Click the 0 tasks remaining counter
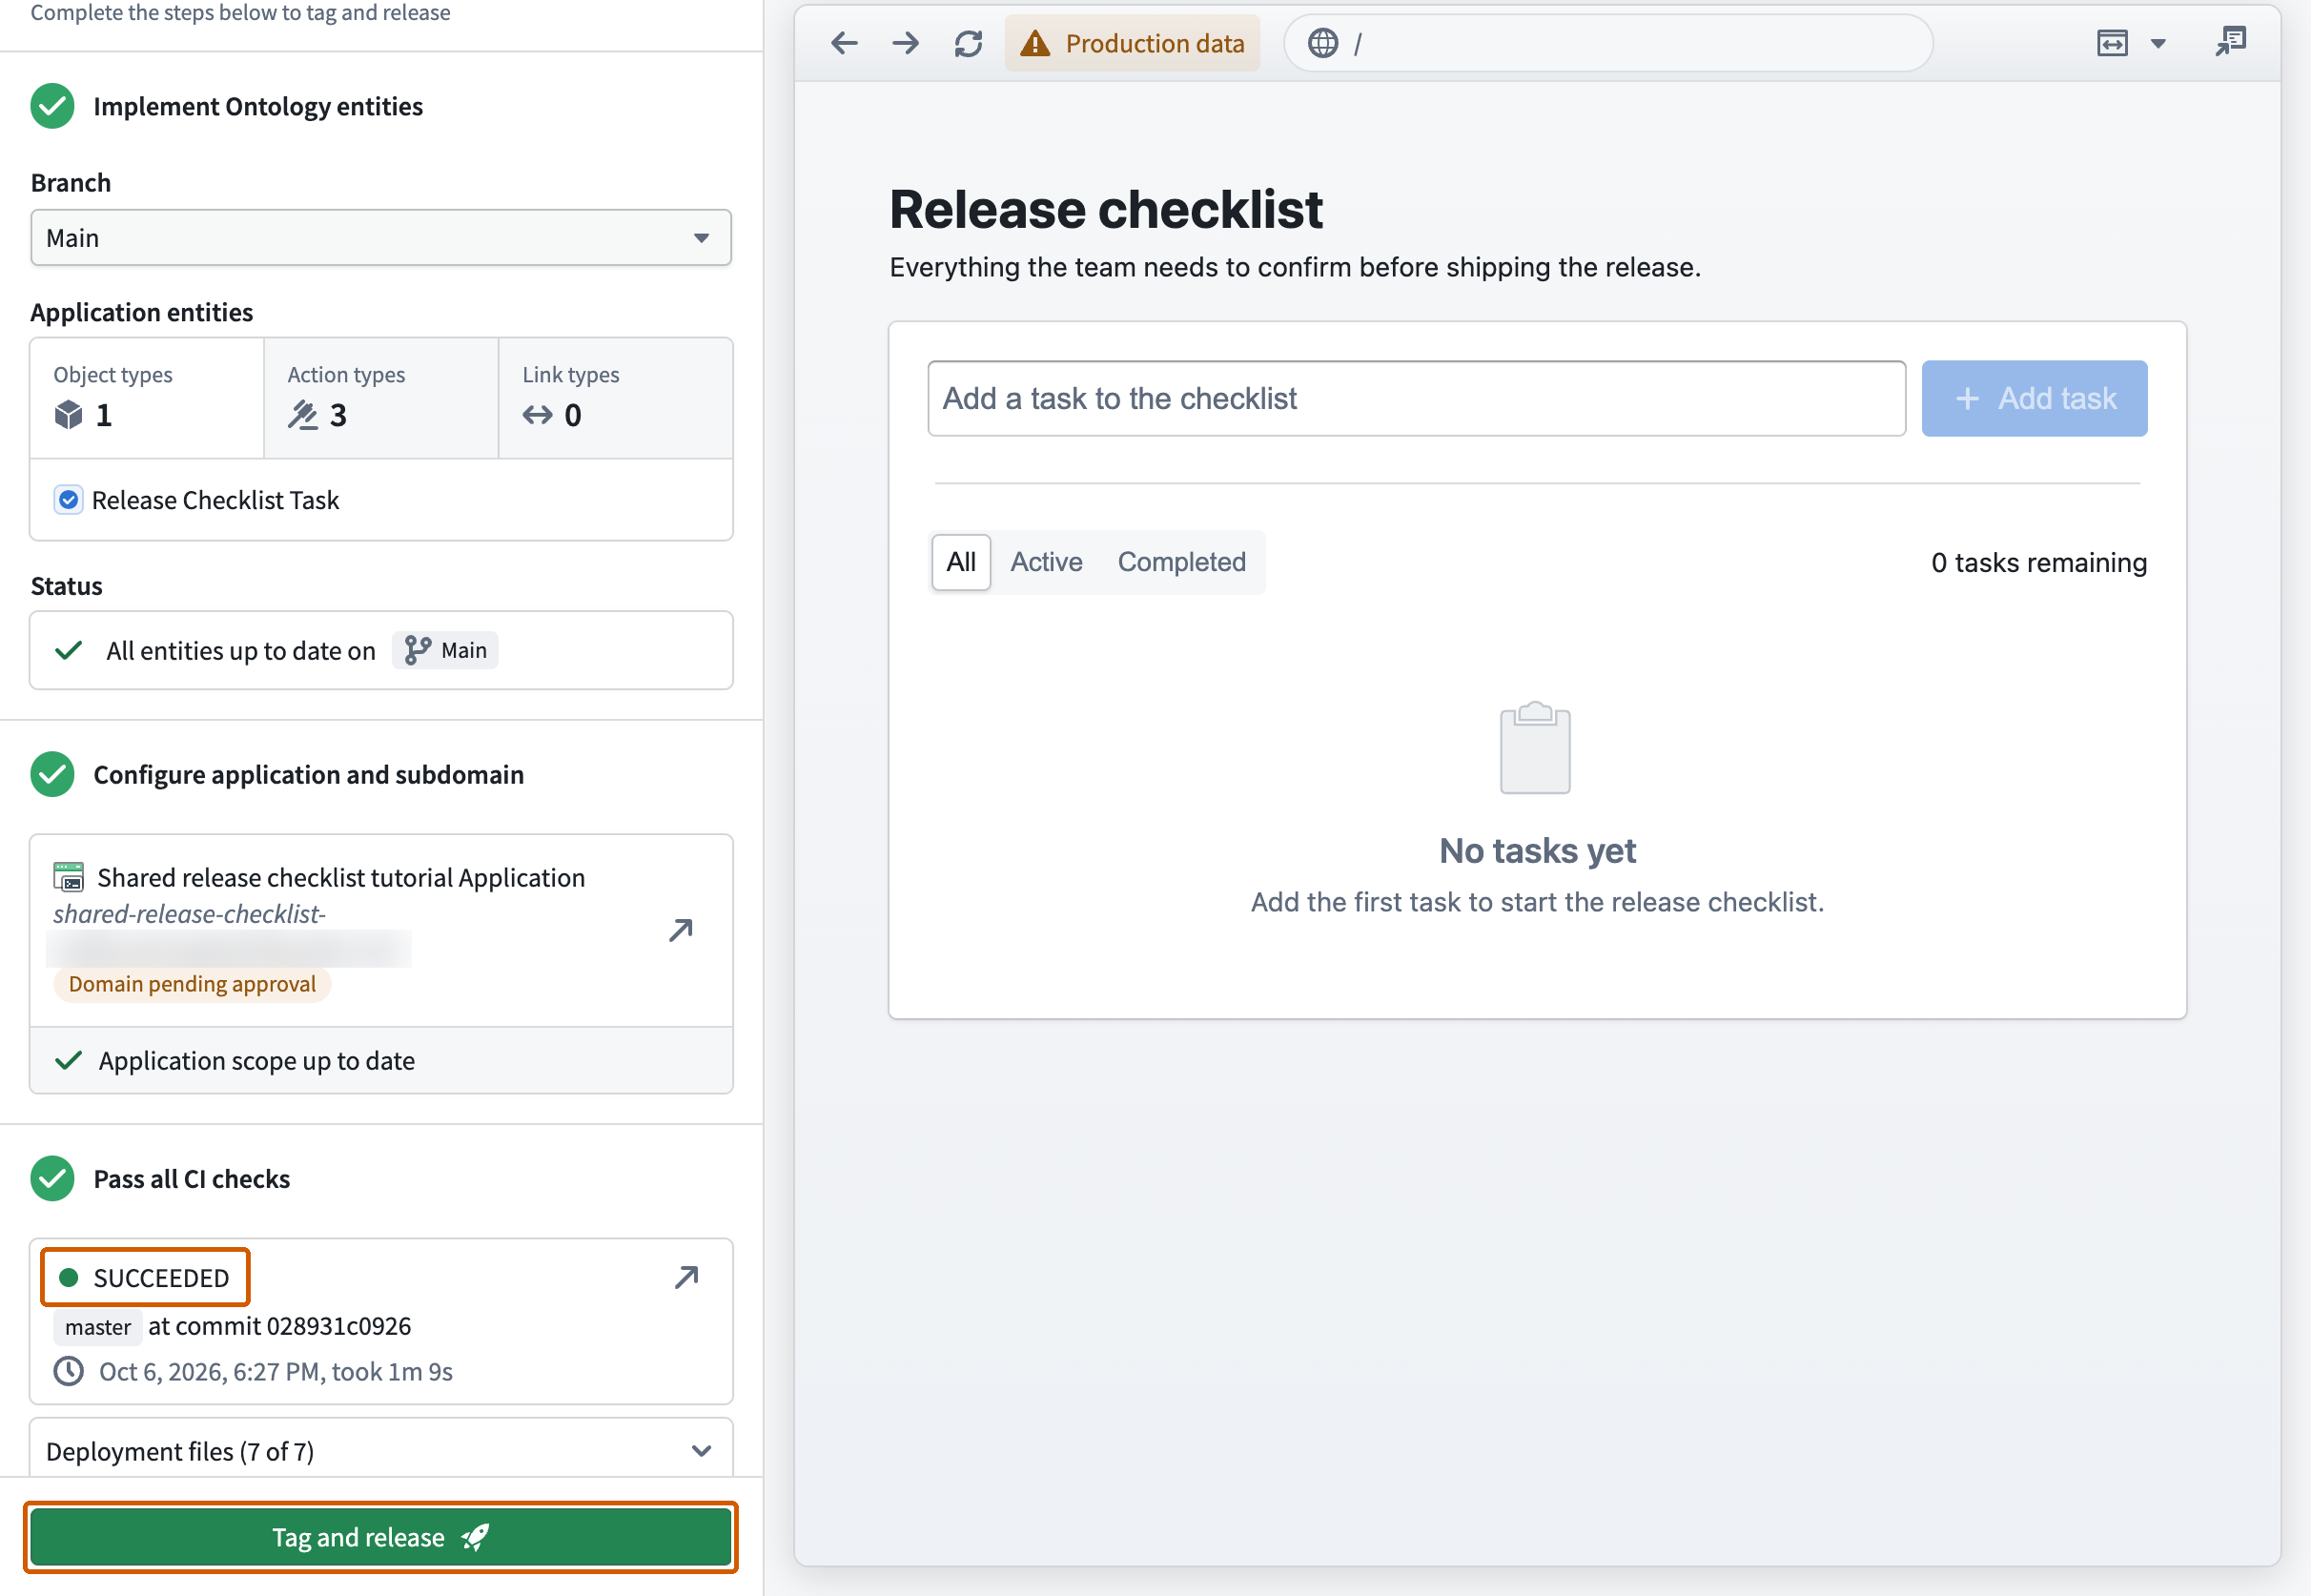 [x=2039, y=563]
